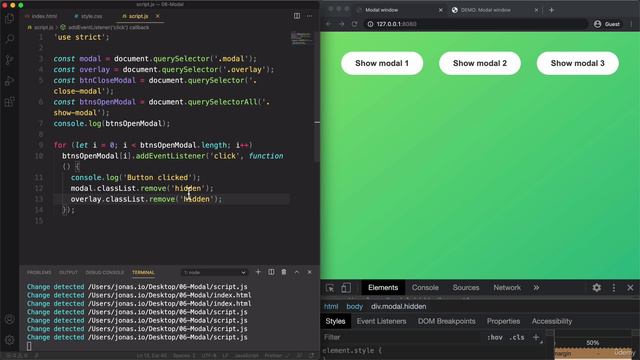Select the div.modal.hidden breadcrumb
The image size is (640, 360).
click(x=399, y=307)
